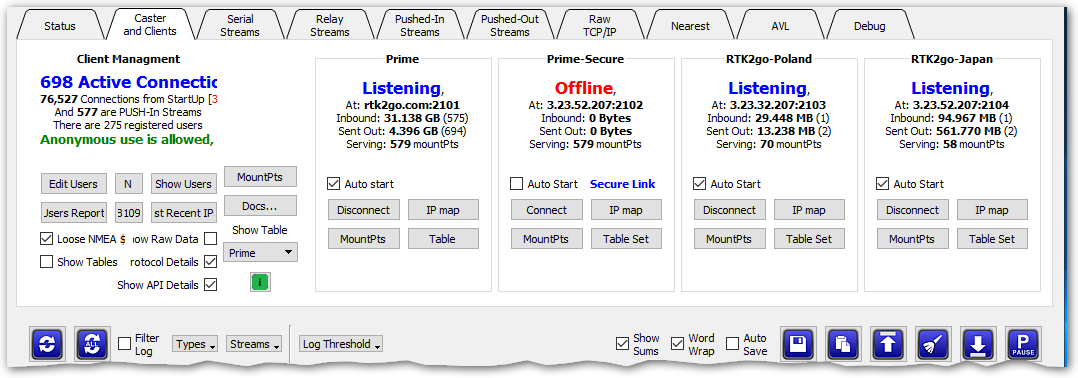
Task: Click the 3109 button
Action: pos(129,213)
